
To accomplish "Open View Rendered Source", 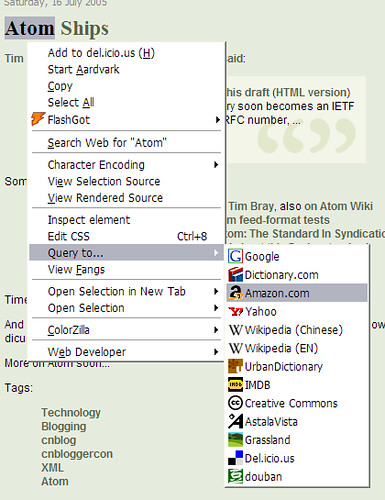I will 126,198.
